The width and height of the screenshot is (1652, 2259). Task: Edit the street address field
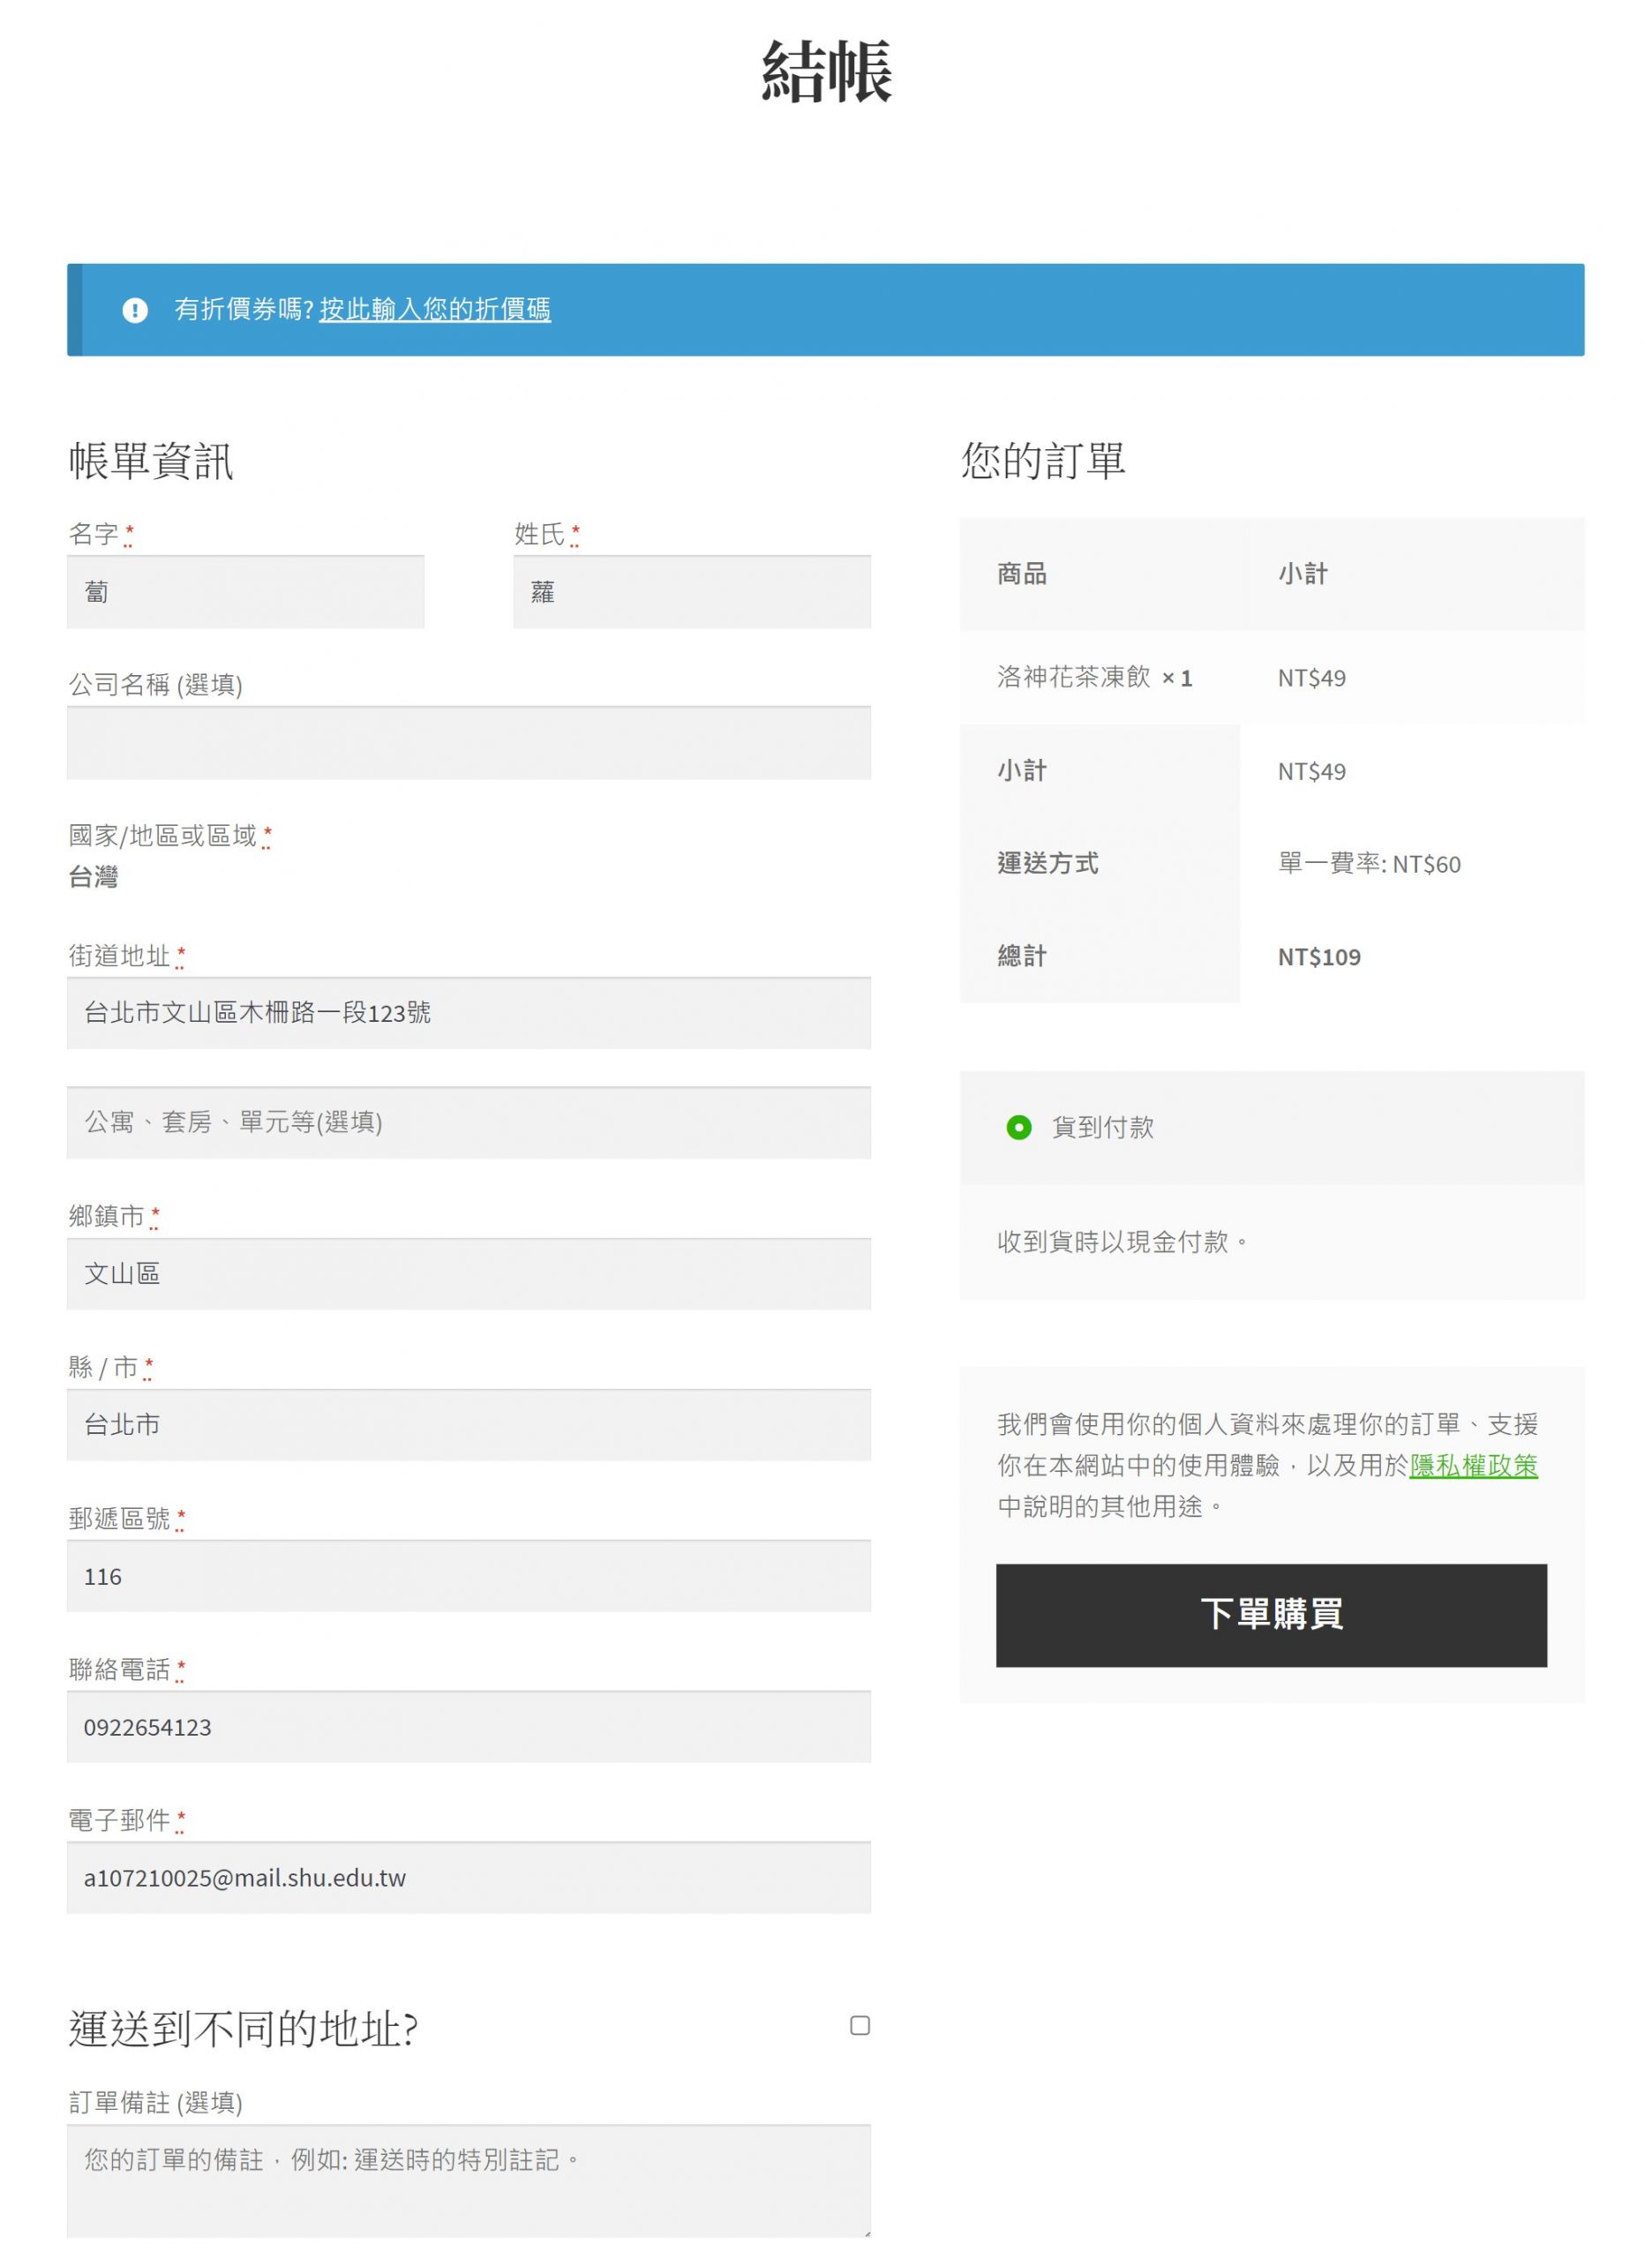pos(468,1013)
